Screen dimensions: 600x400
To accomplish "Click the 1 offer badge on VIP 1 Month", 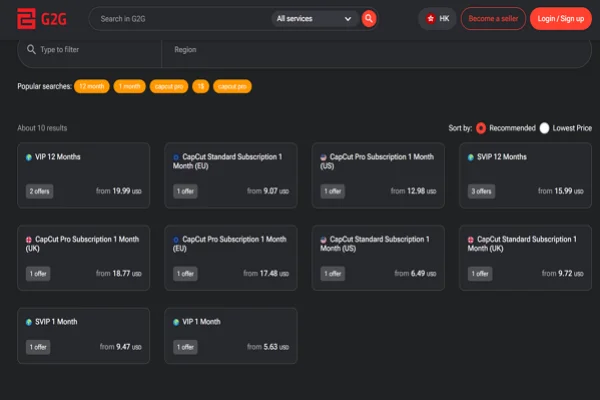I will point(185,347).
